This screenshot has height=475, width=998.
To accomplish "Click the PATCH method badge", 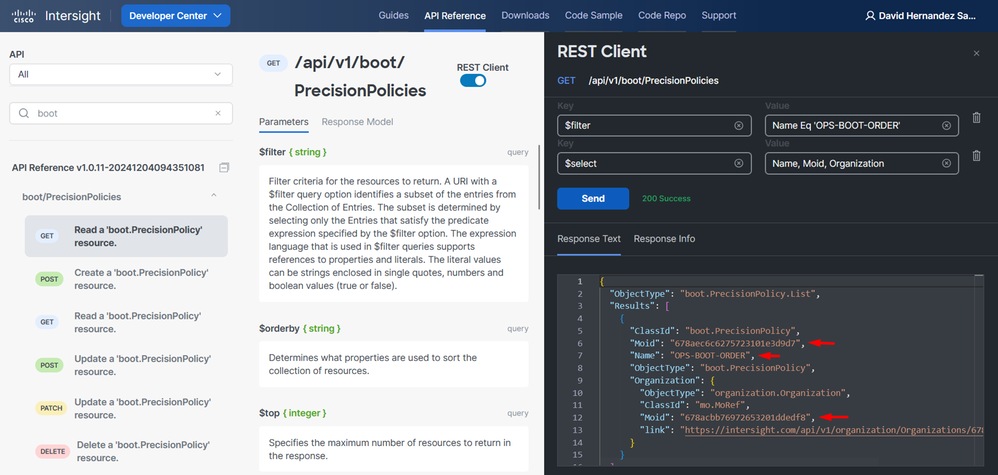I will click(50, 408).
